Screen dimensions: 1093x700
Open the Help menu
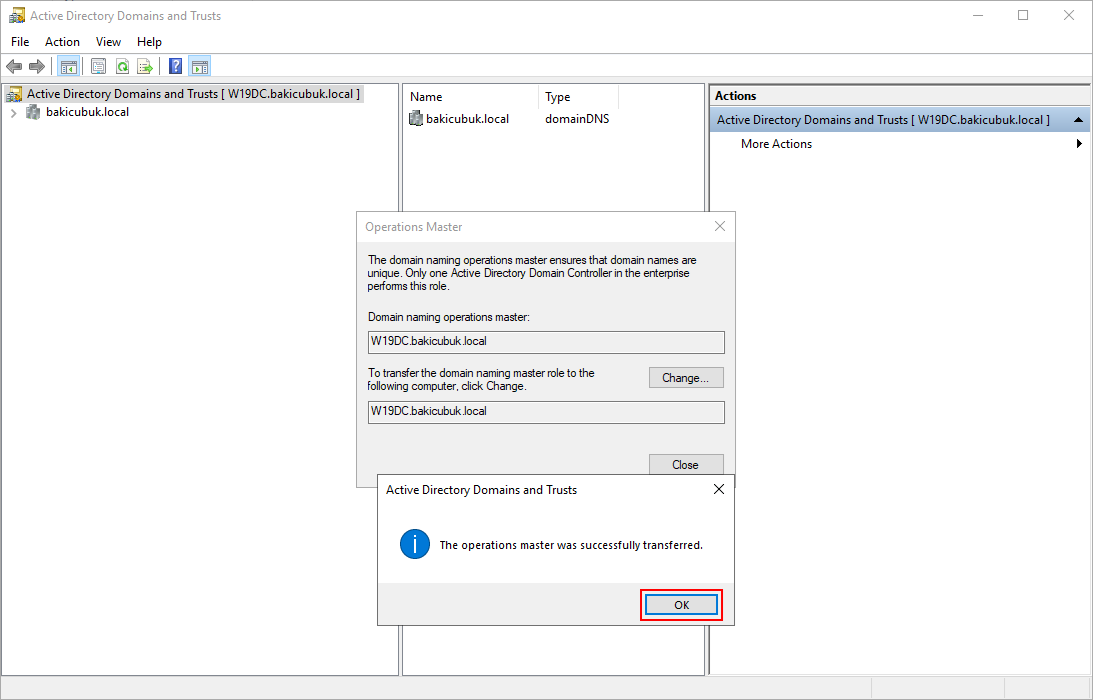pos(149,42)
